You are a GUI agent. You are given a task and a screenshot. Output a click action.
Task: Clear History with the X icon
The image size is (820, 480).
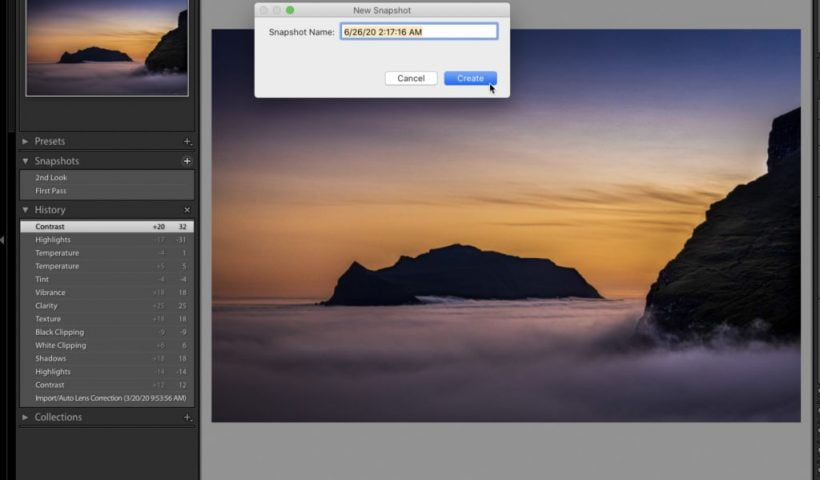click(187, 210)
